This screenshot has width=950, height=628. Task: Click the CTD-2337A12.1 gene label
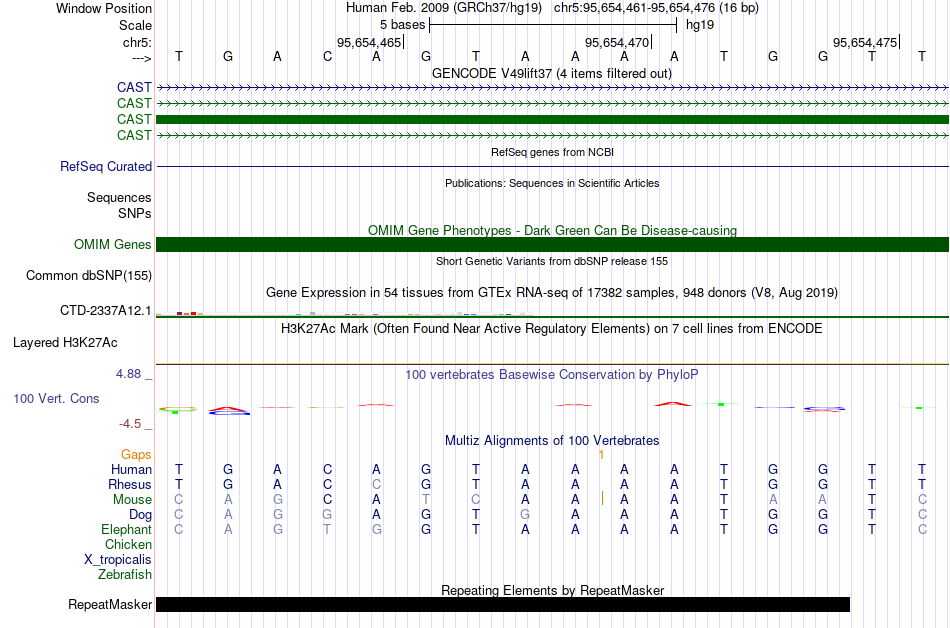(105, 311)
